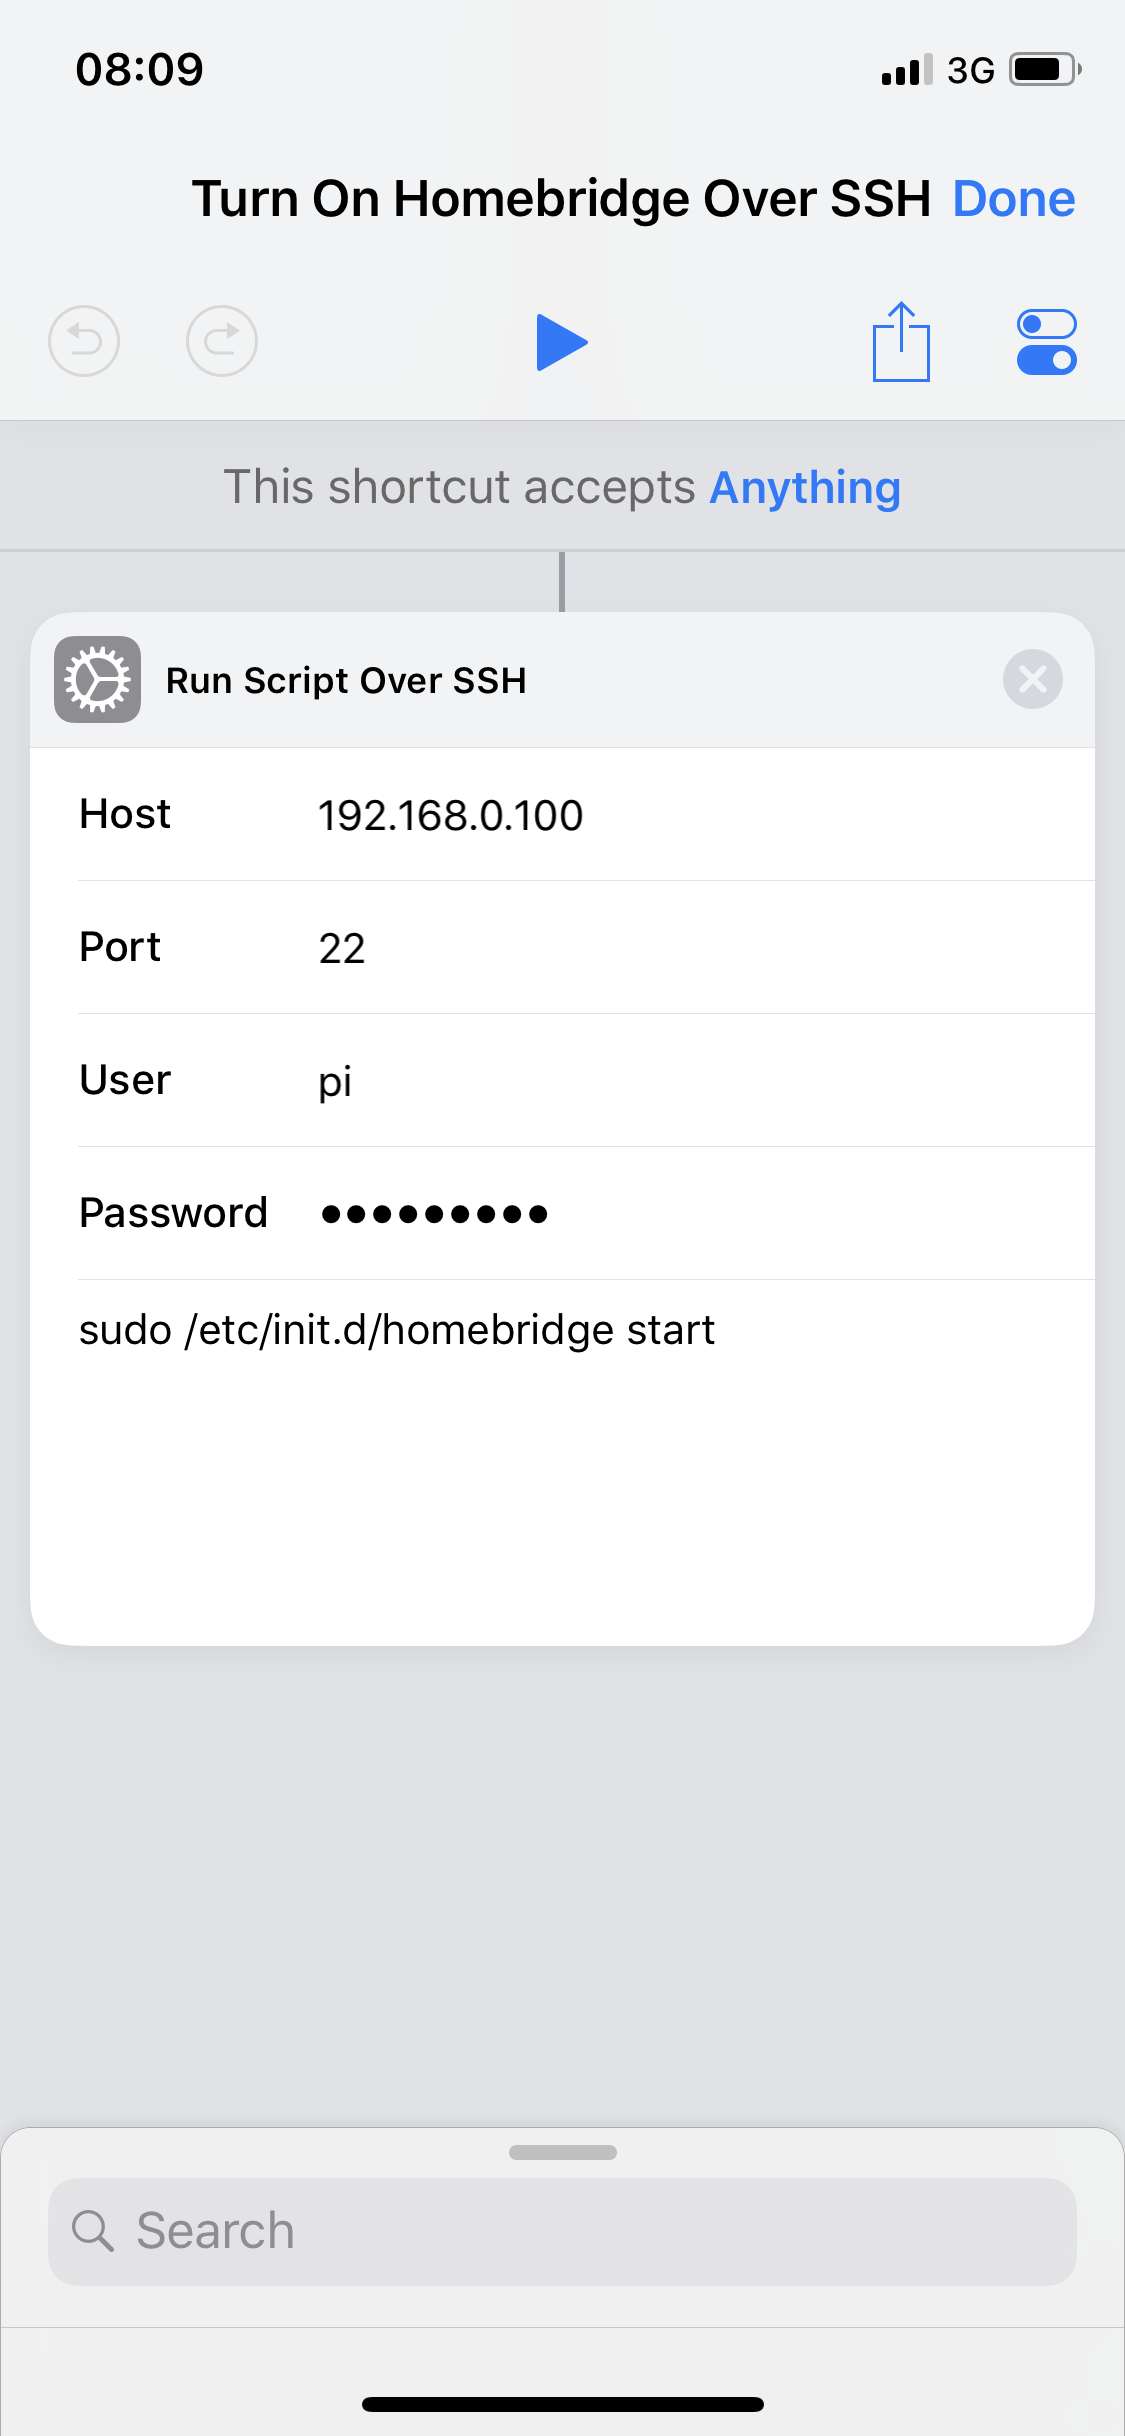Image resolution: width=1125 pixels, height=2436 pixels.
Task: Run the shortcut with play button
Action: click(x=561, y=342)
